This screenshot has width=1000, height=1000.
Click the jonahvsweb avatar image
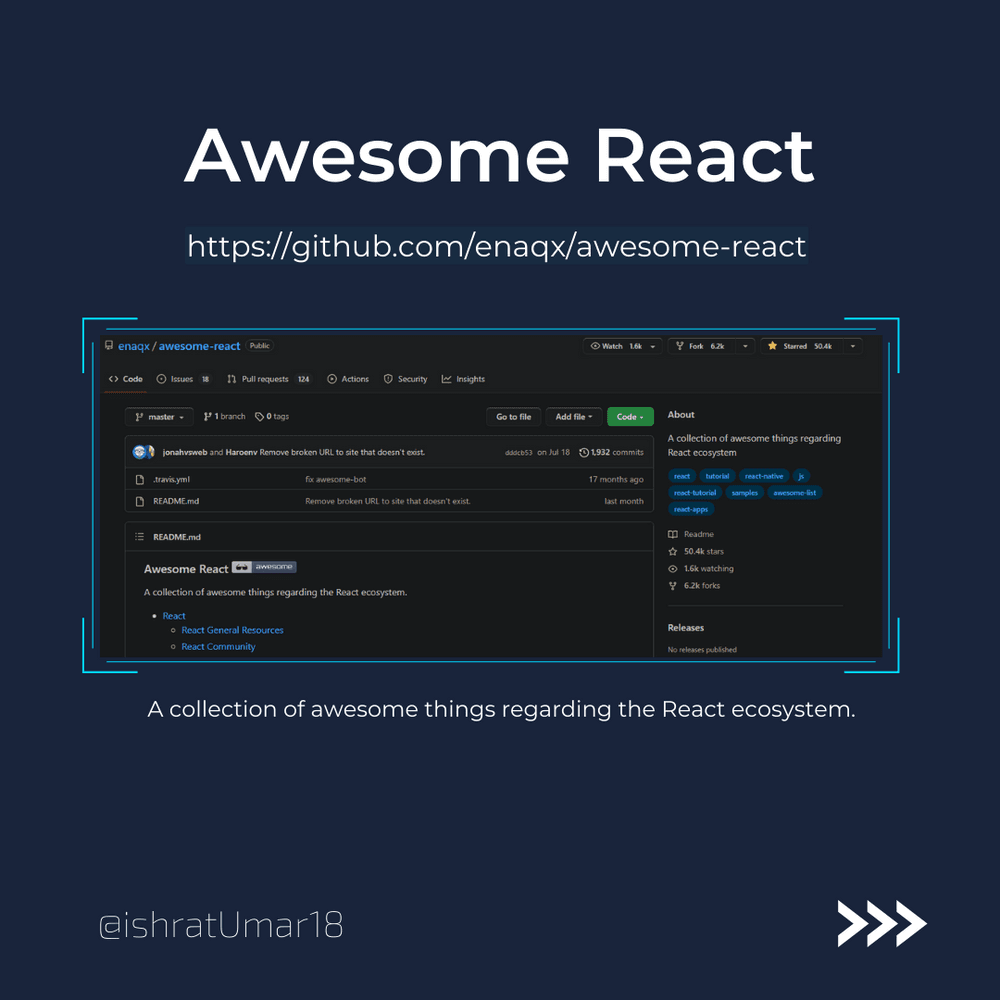pyautogui.click(x=141, y=452)
